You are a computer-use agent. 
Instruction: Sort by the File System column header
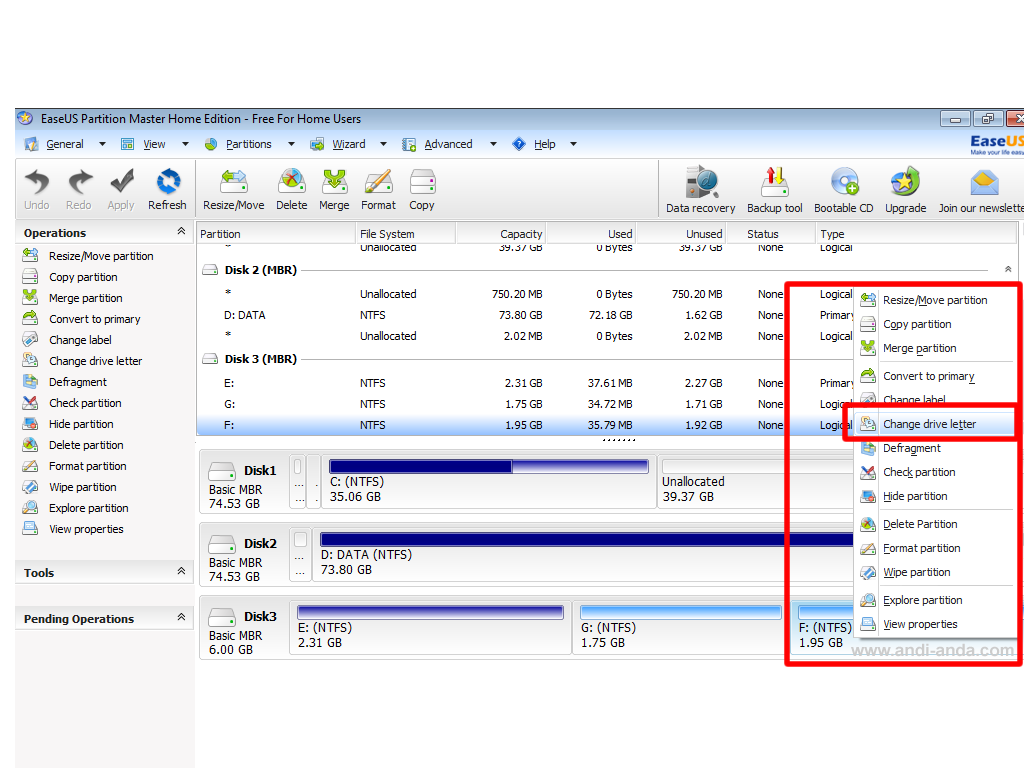[x=405, y=234]
